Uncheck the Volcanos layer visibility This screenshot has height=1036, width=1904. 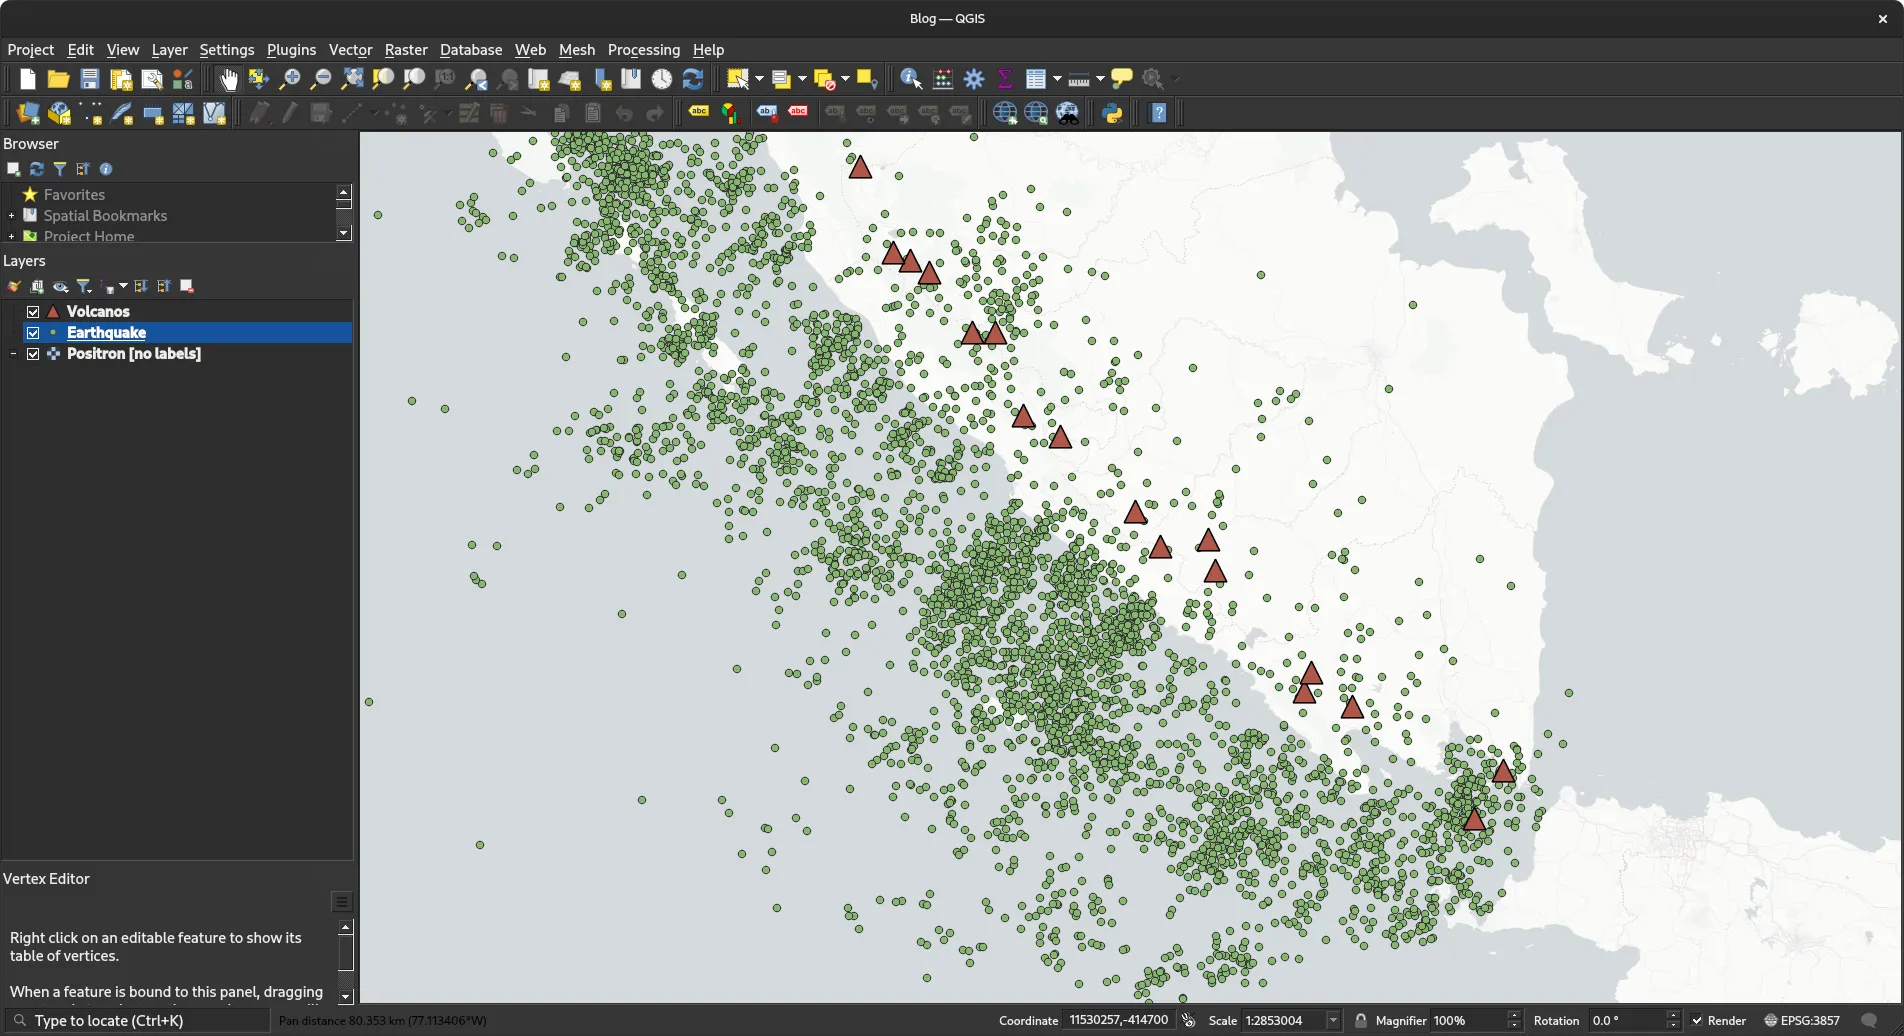pos(33,311)
